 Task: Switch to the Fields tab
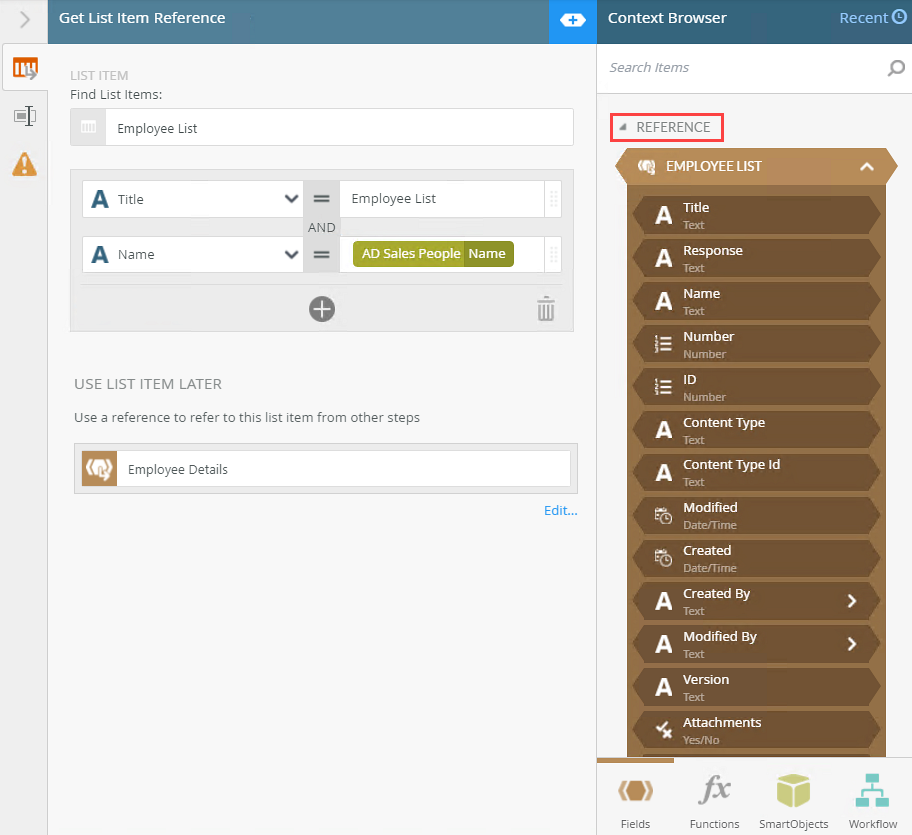635,799
